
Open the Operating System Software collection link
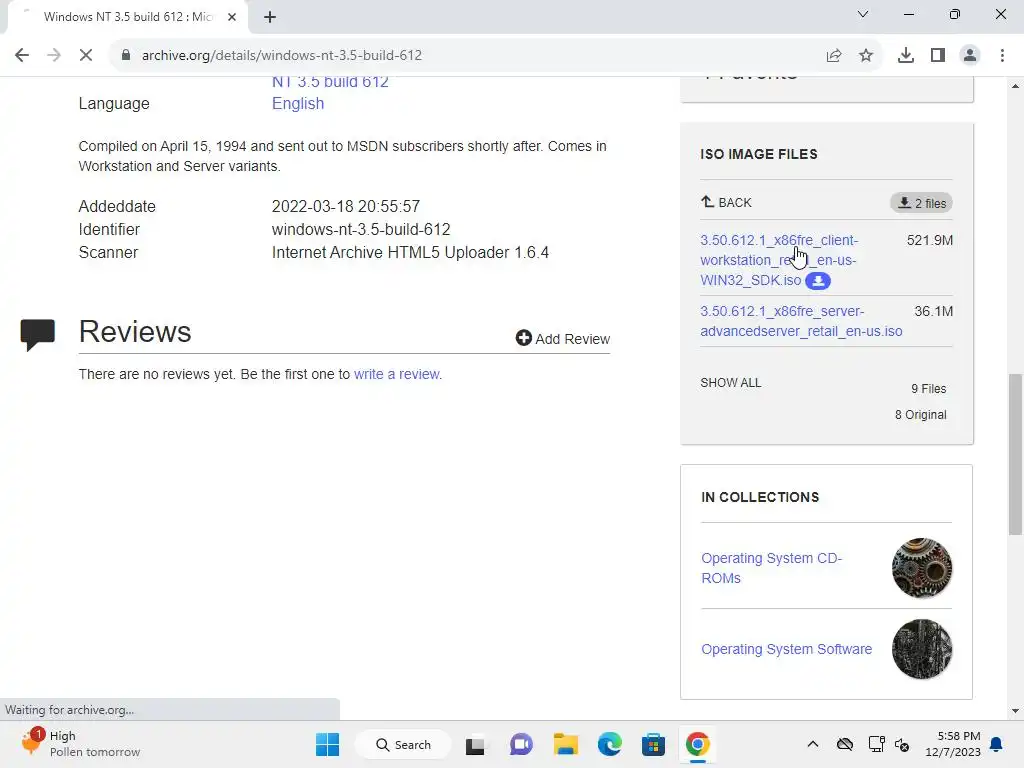click(786, 649)
